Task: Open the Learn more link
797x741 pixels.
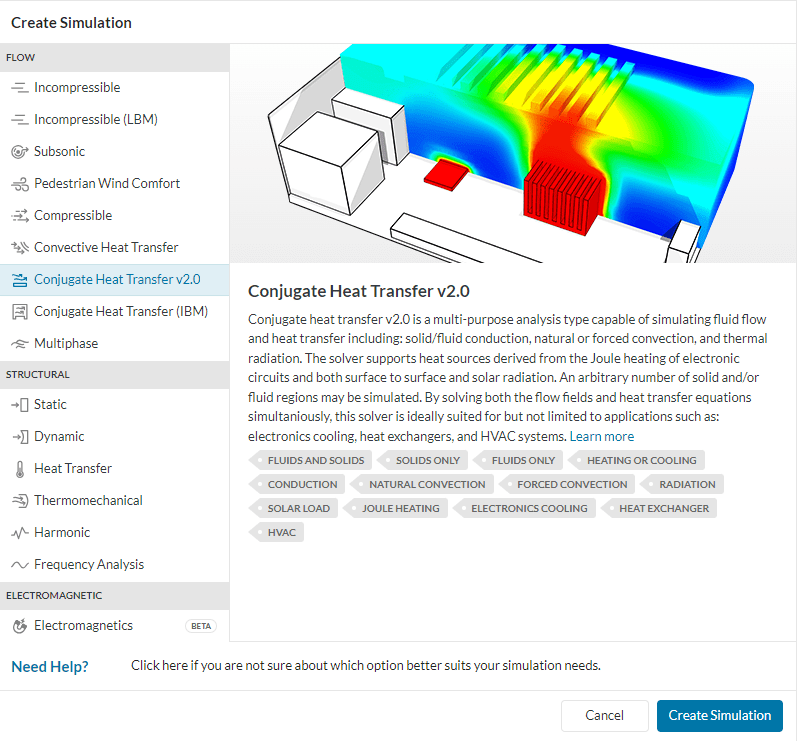Action: pos(601,437)
